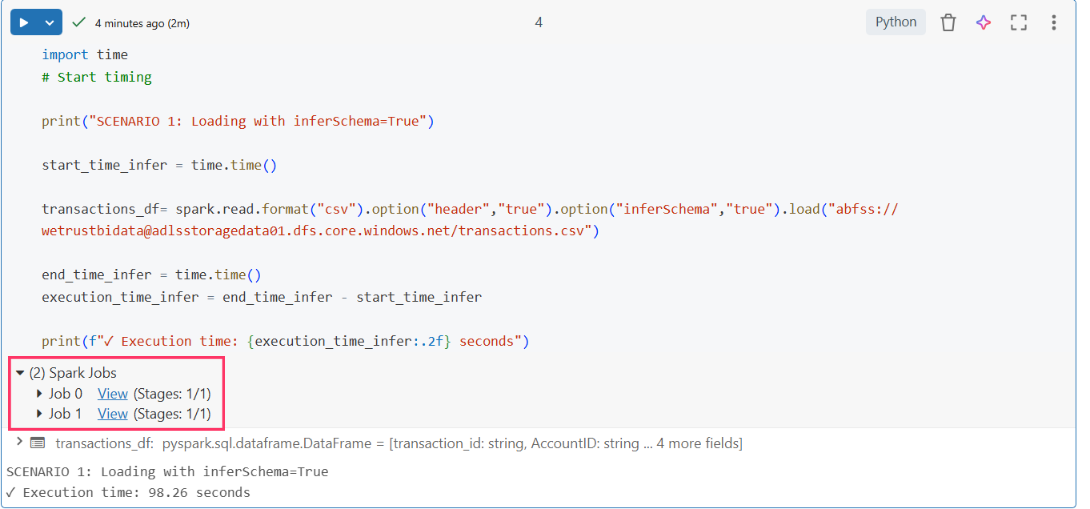Open the run options dropdown arrow
The height and width of the screenshot is (509, 1090).
(x=49, y=22)
